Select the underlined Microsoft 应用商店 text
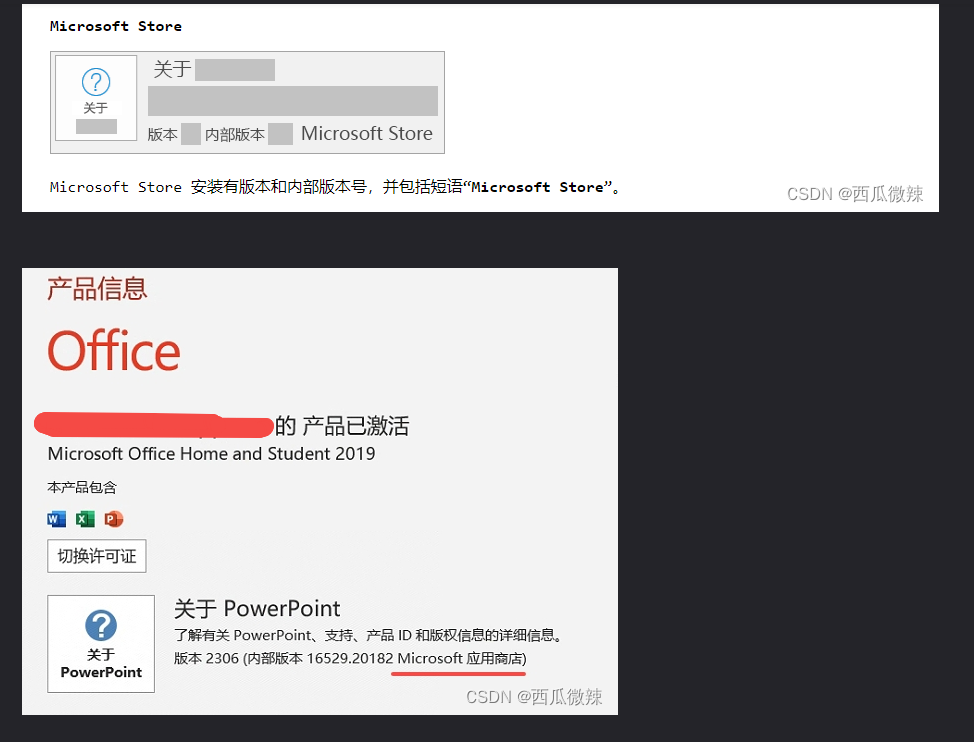974x742 pixels. coord(460,658)
